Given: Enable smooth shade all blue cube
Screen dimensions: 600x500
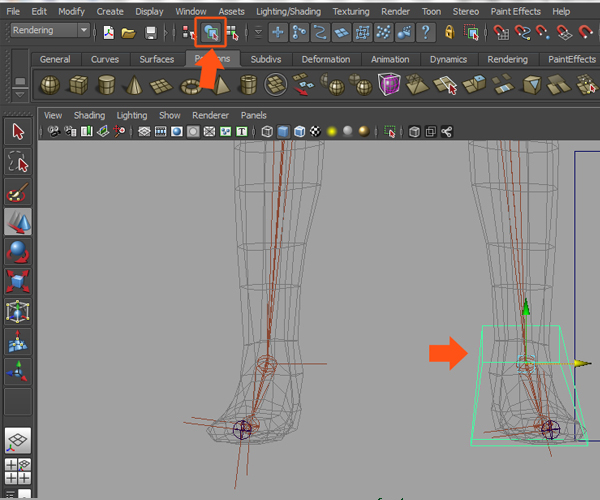Looking at the screenshot, I should [283, 132].
